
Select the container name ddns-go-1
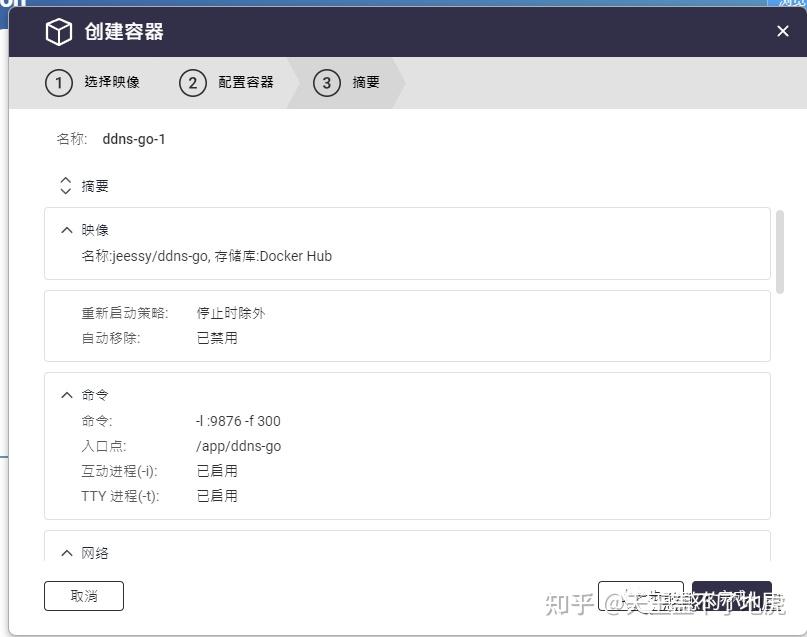pos(133,139)
